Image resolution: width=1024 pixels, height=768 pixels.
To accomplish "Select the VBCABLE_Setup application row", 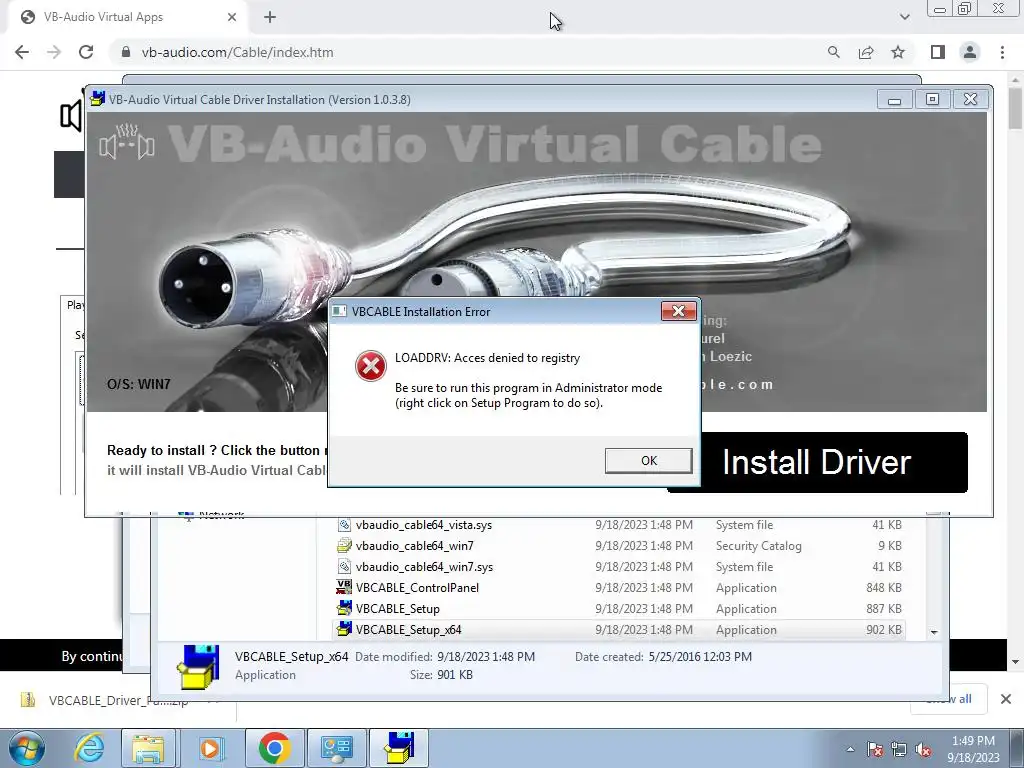I will pos(619,609).
